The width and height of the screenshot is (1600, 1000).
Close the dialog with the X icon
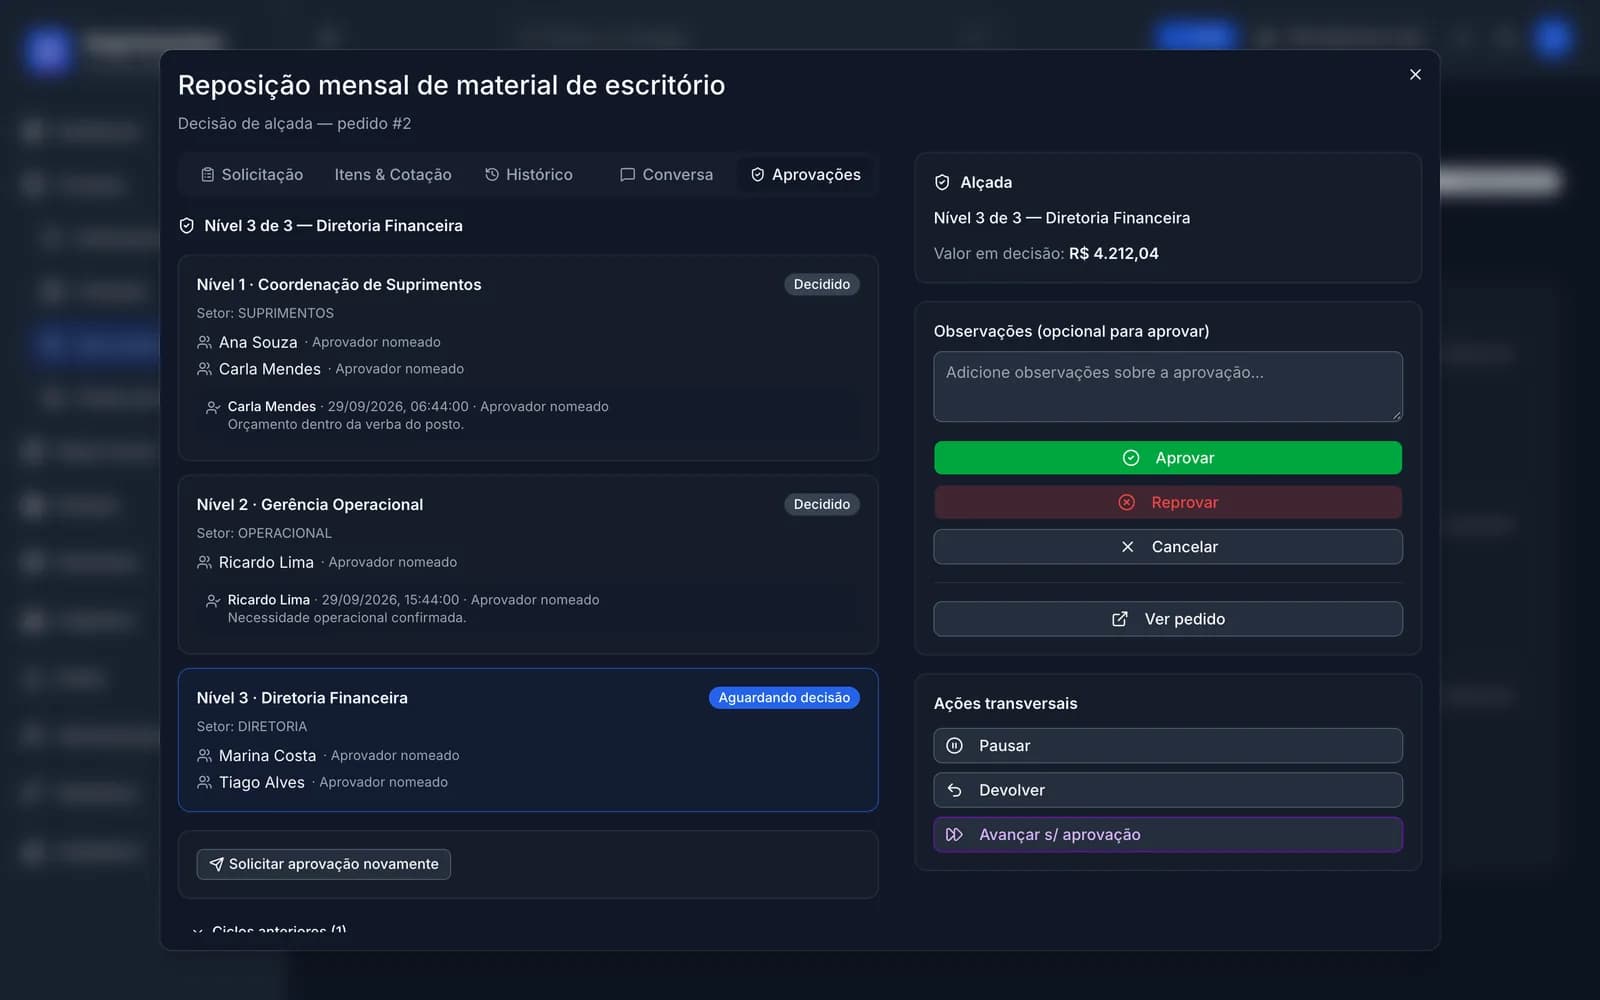tap(1415, 74)
